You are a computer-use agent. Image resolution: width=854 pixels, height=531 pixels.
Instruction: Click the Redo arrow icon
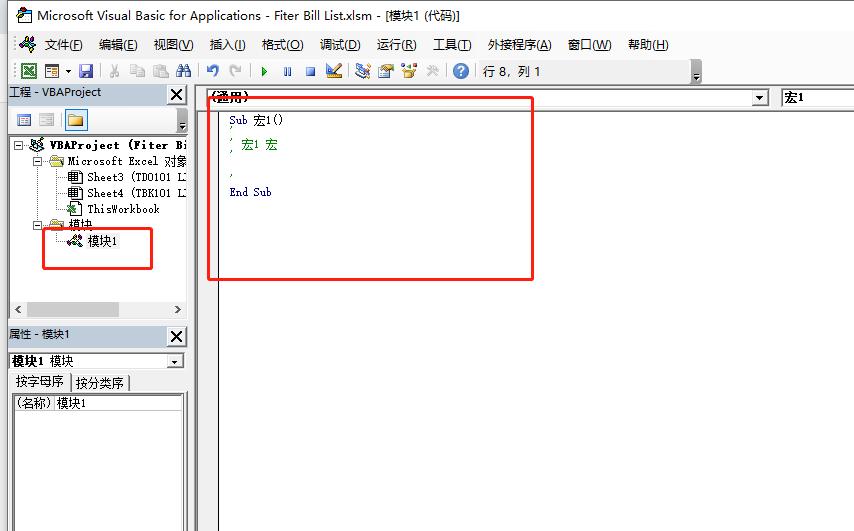click(235, 71)
